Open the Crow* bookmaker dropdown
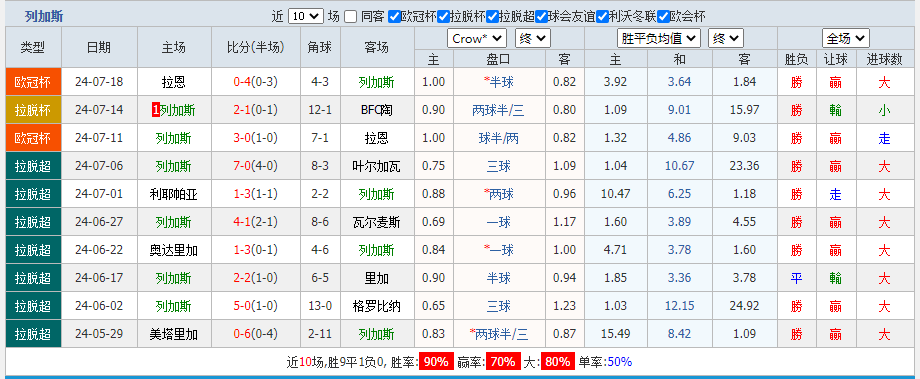The width and height of the screenshot is (920, 379). pos(477,39)
